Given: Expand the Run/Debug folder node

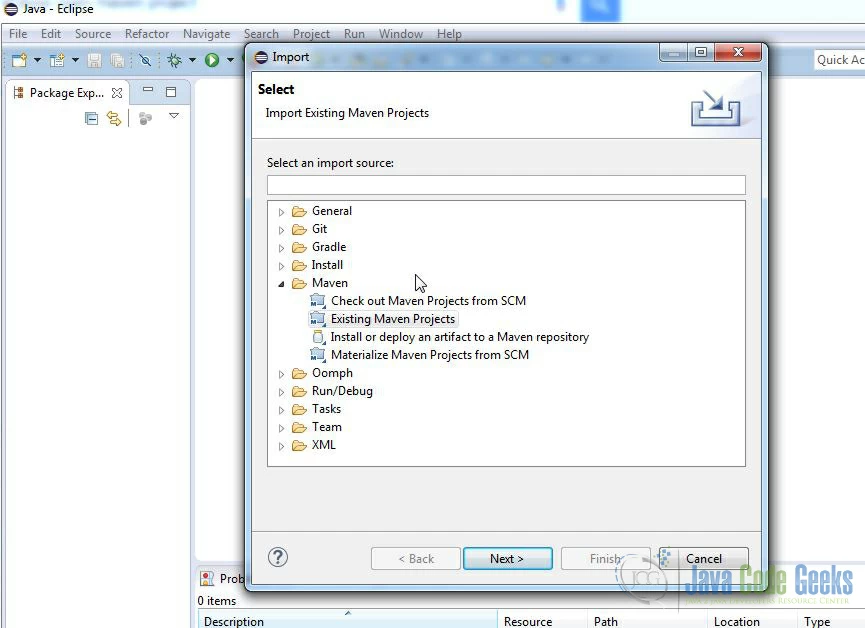Looking at the screenshot, I should [x=281, y=392].
